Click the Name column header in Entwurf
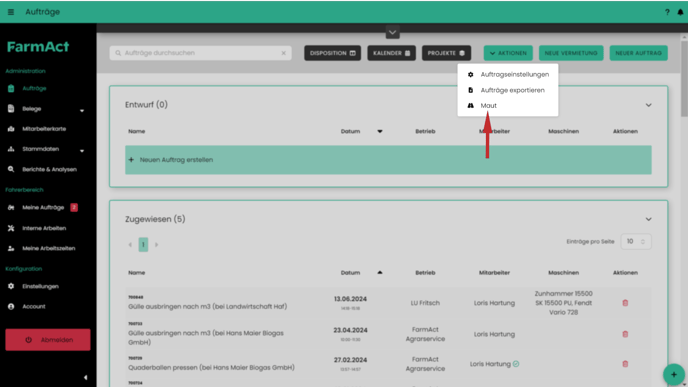This screenshot has width=688, height=387. (x=136, y=131)
